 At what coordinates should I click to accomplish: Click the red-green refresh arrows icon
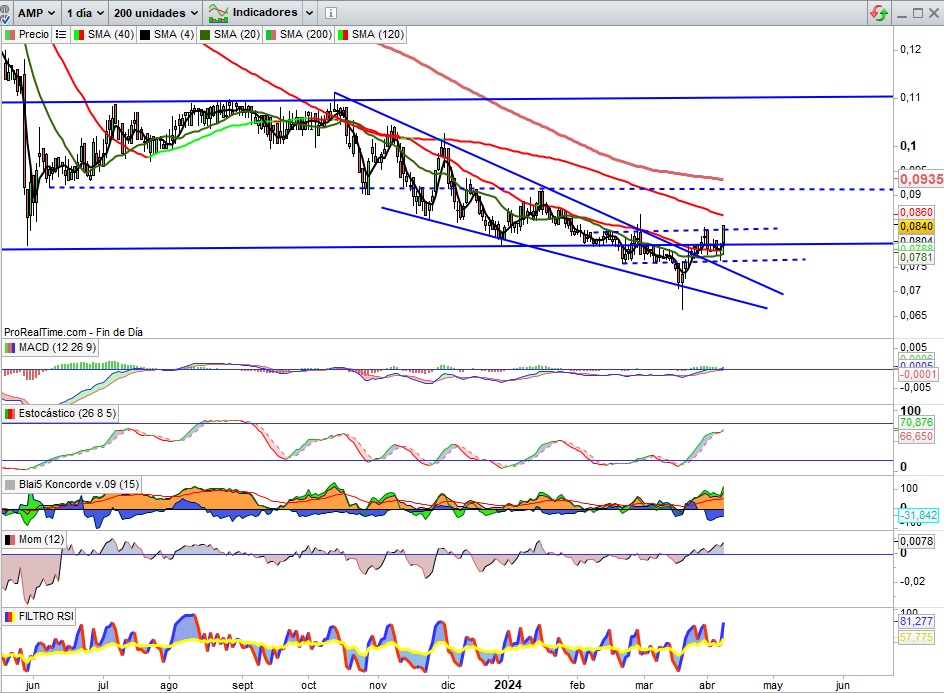coord(879,13)
